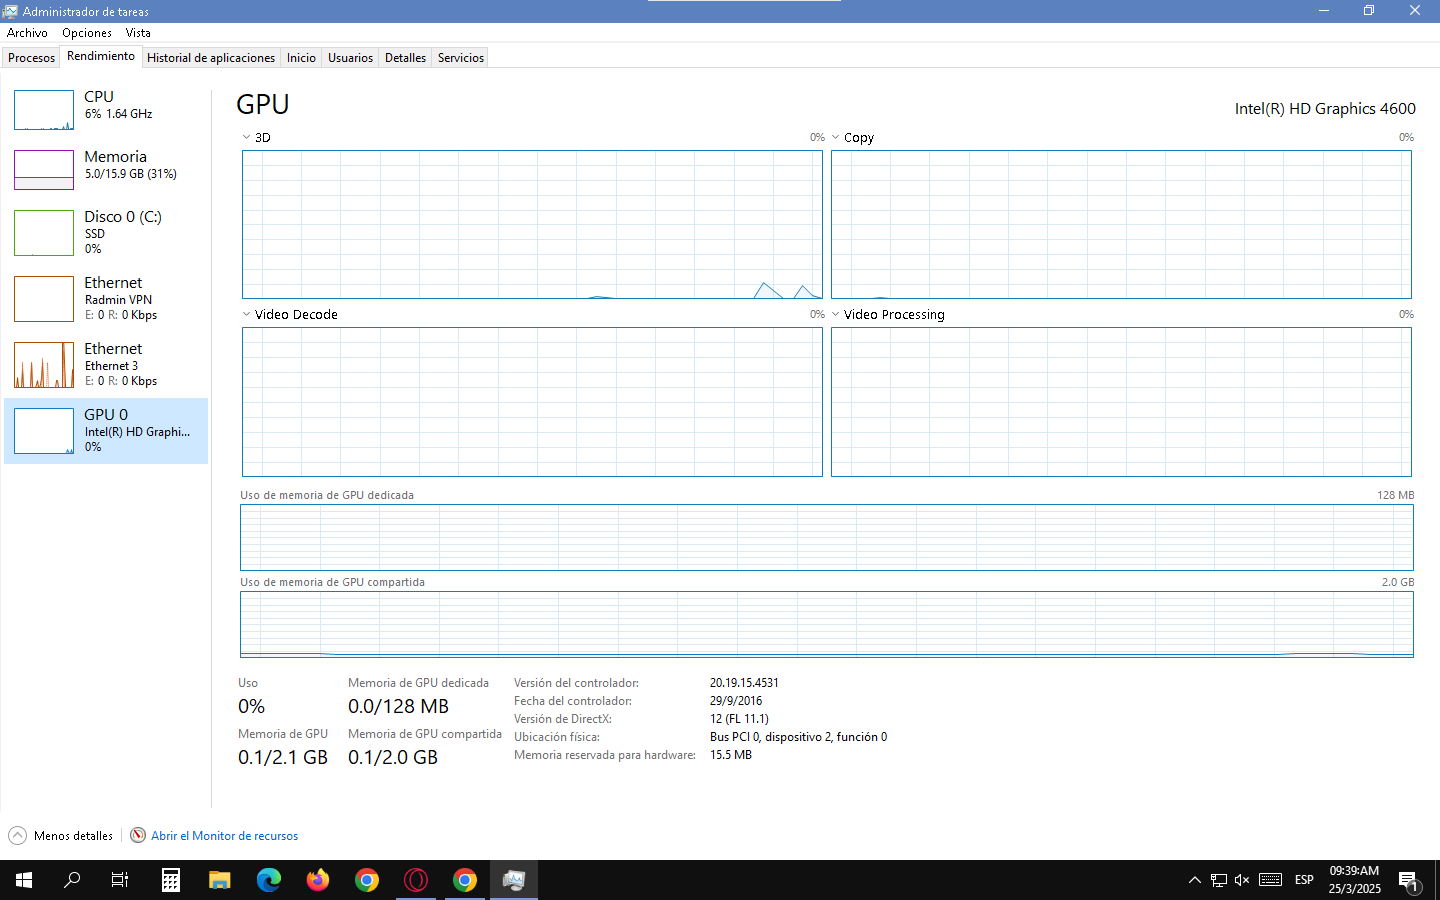Switch to Historial de aplicaciones tab
1440x900 pixels.
click(211, 58)
